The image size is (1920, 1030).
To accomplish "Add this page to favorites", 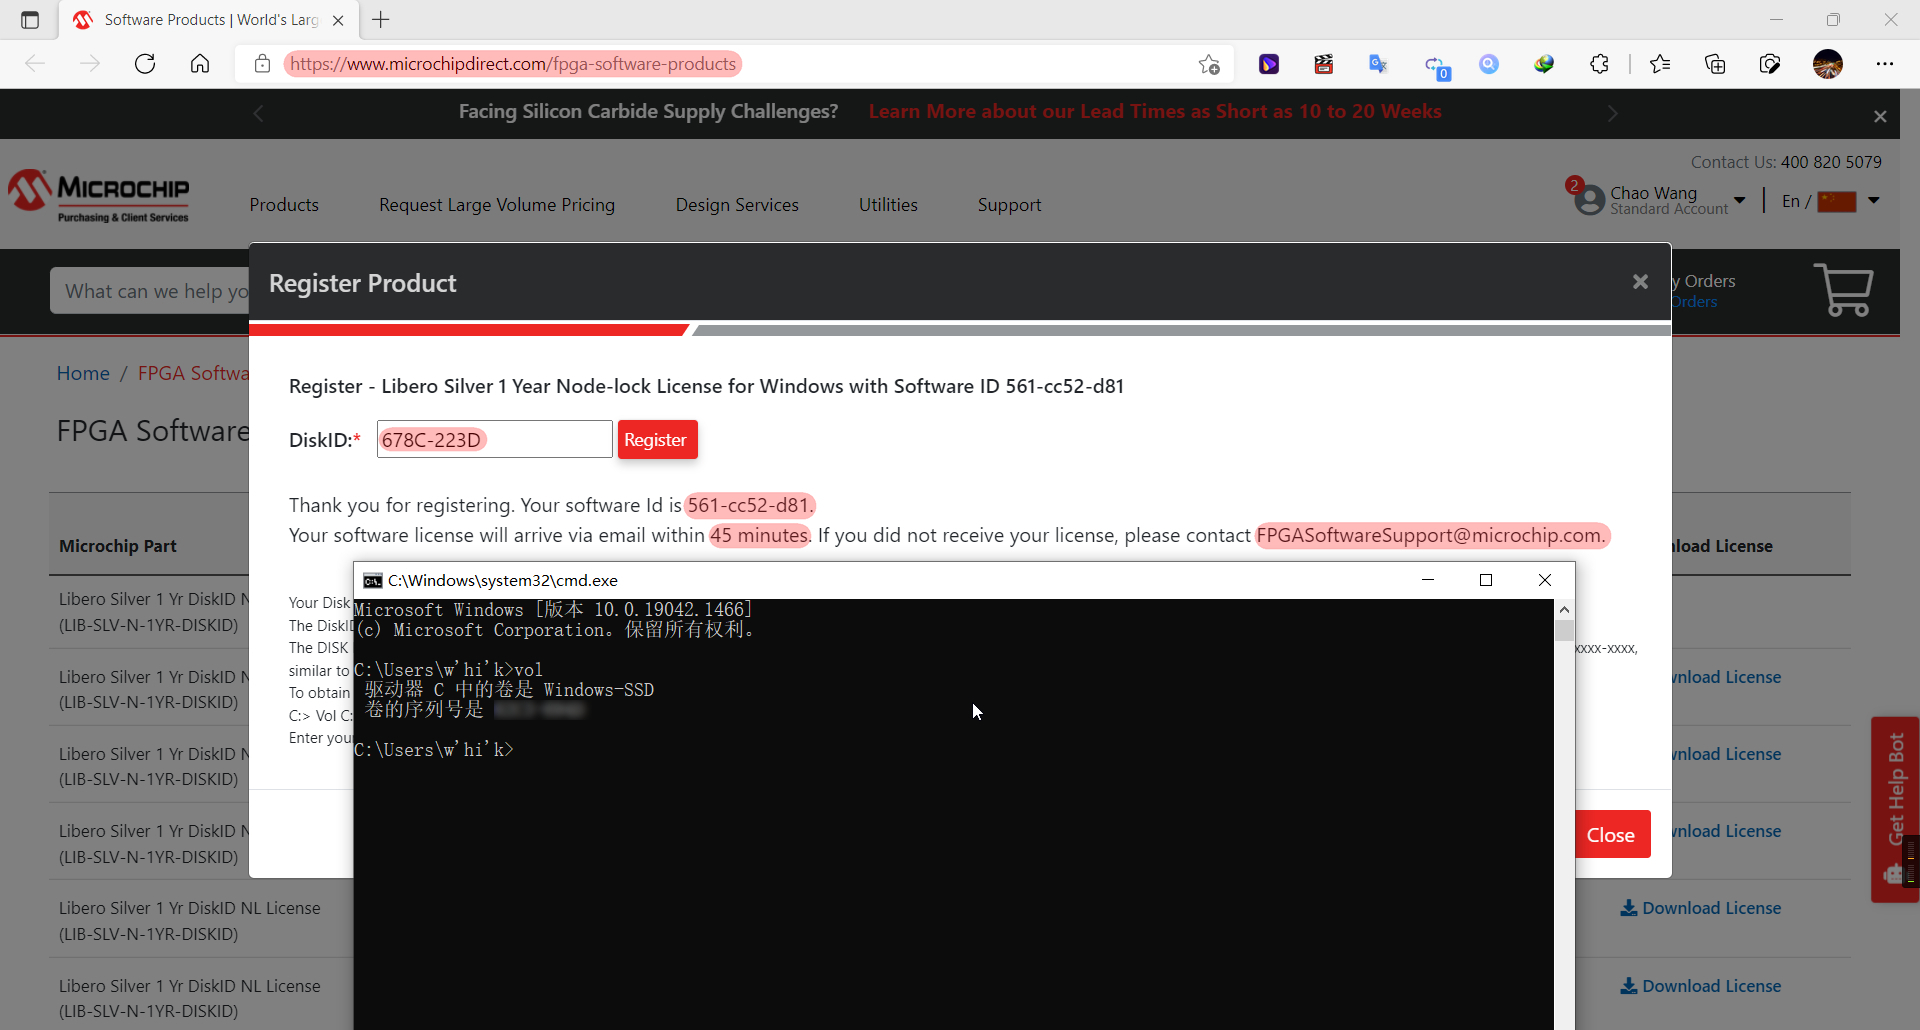I will [x=1209, y=64].
